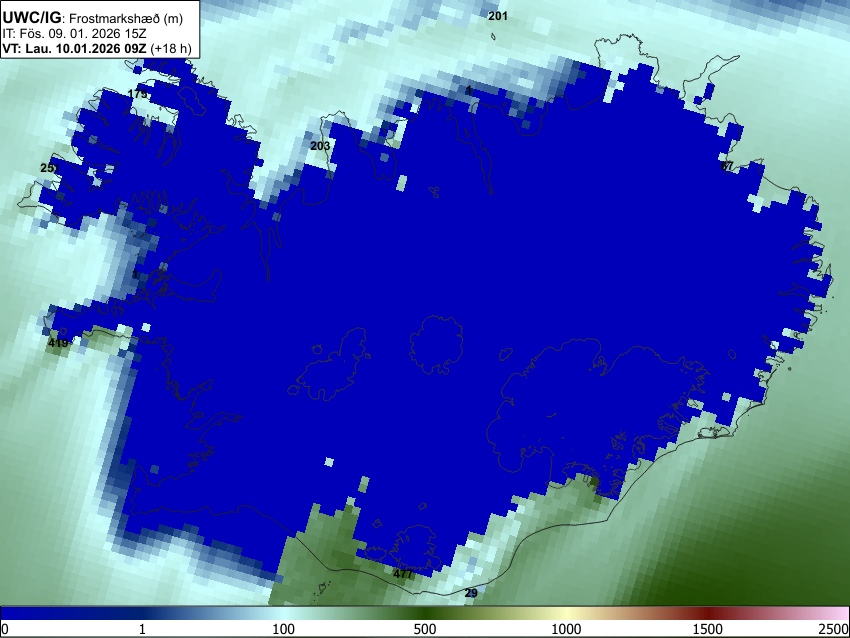Click the frost-level colour scale bar
850x638 pixels.
pyautogui.click(x=425, y=613)
